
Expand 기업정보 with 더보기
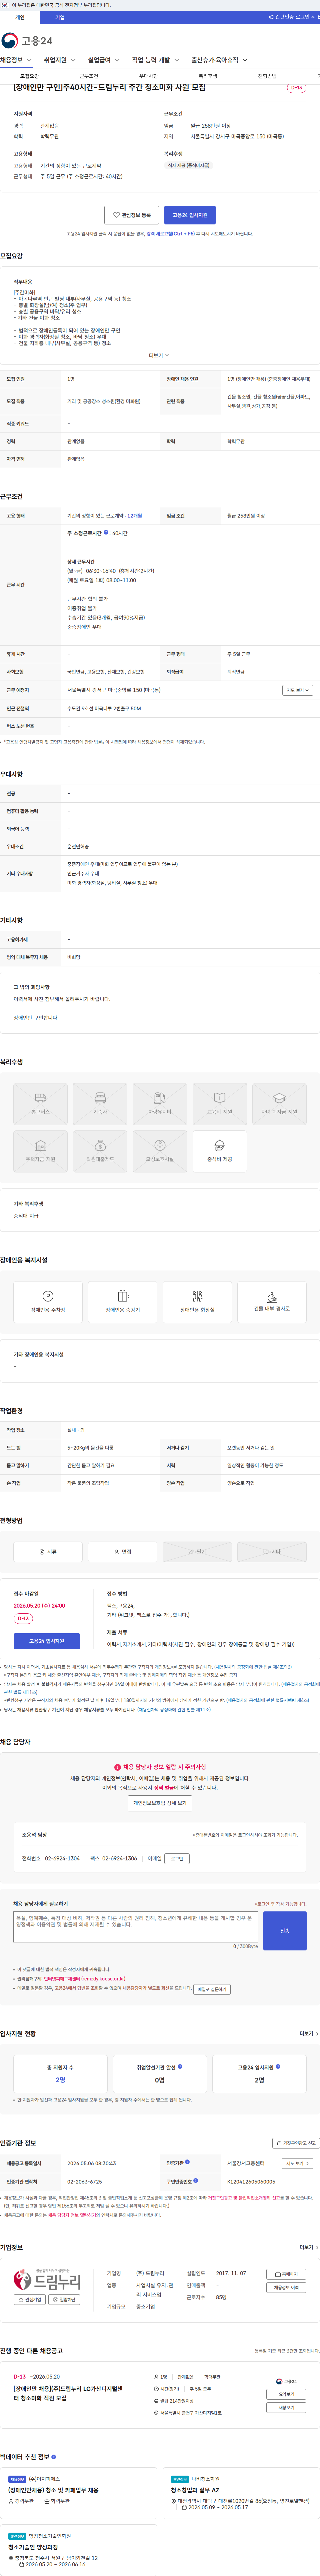(x=309, y=2247)
